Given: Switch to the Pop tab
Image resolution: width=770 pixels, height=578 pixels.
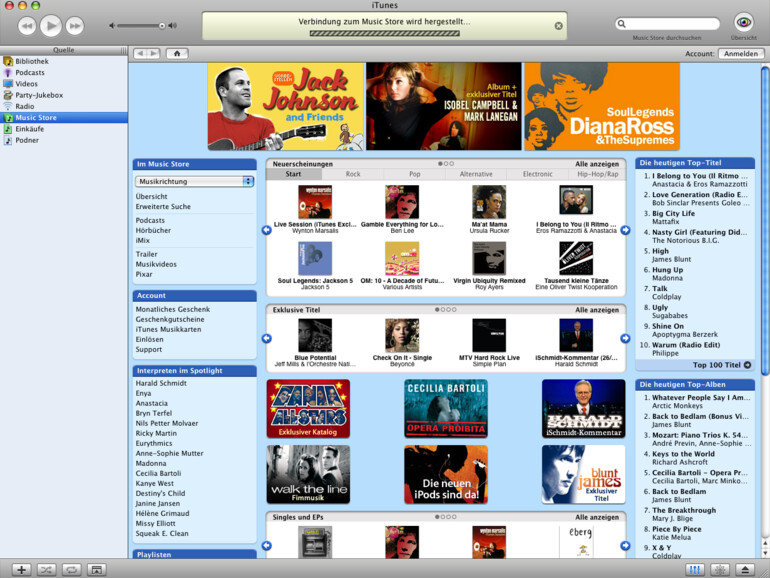Looking at the screenshot, I should [415, 174].
